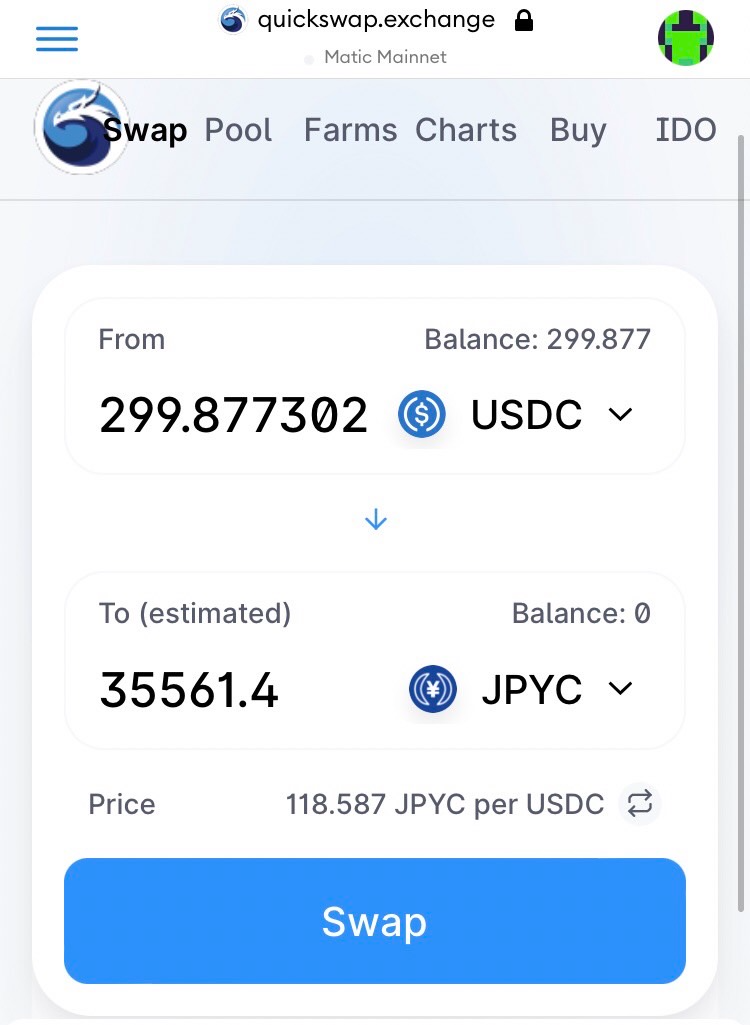Expand the JPYC token dropdown chevron
The width and height of the screenshot is (750, 1025).
pyautogui.click(x=620, y=688)
